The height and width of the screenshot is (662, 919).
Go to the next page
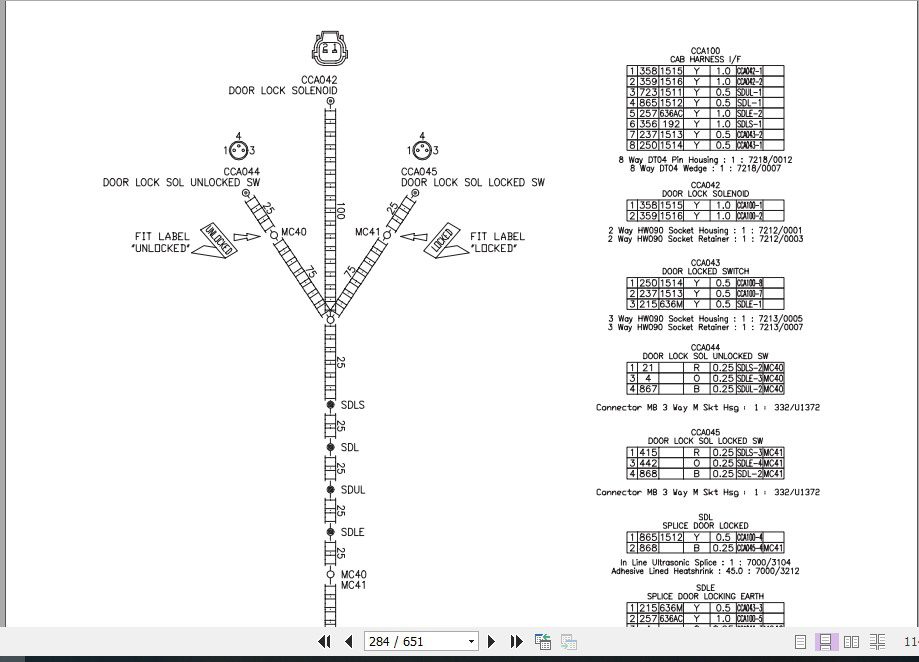pos(491,641)
